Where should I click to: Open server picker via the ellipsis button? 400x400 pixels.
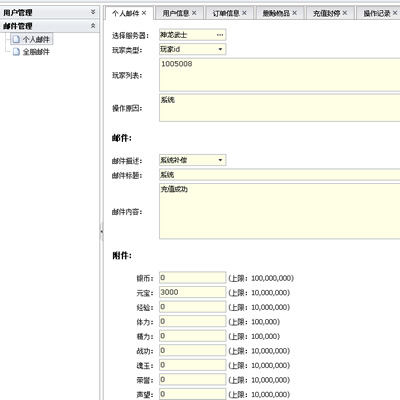click(x=220, y=35)
